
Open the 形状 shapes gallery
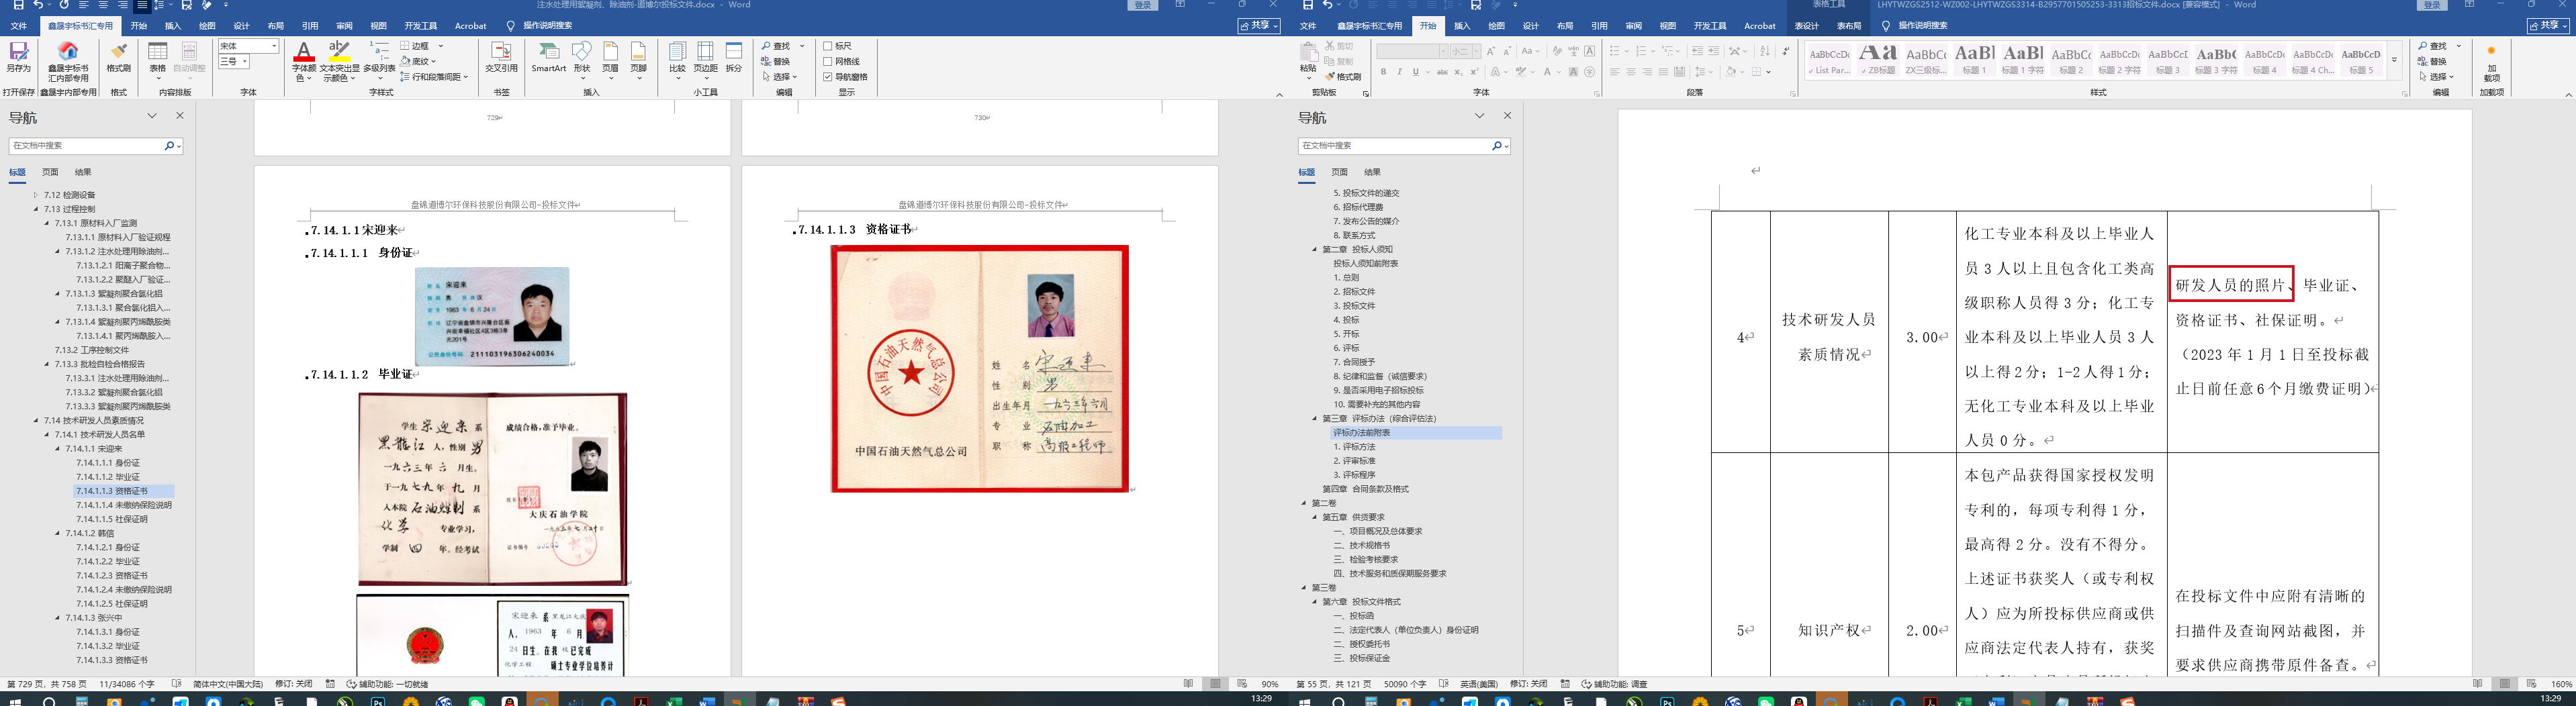click(x=581, y=57)
